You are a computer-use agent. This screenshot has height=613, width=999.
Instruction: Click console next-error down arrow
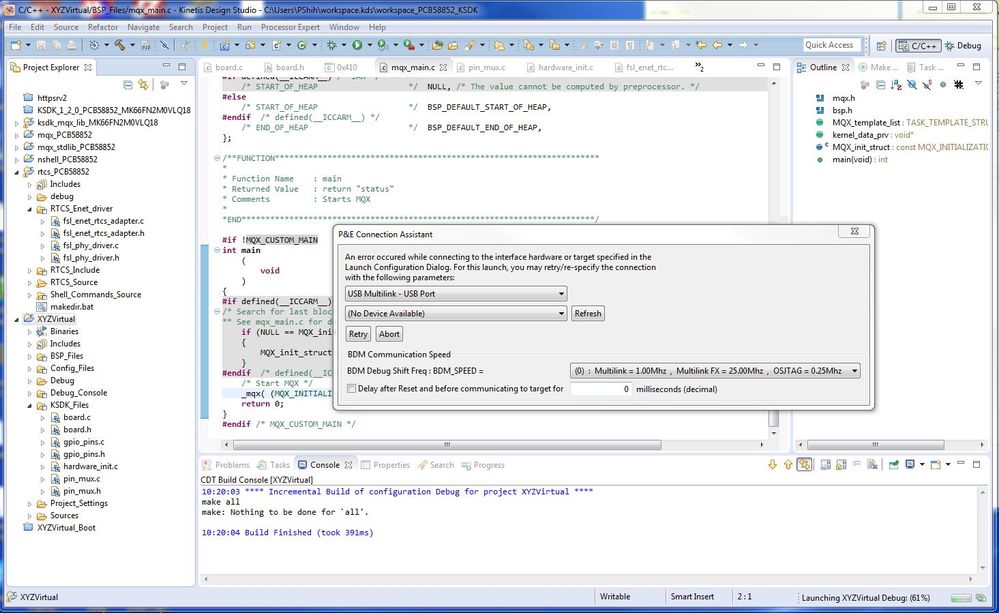[772, 465]
